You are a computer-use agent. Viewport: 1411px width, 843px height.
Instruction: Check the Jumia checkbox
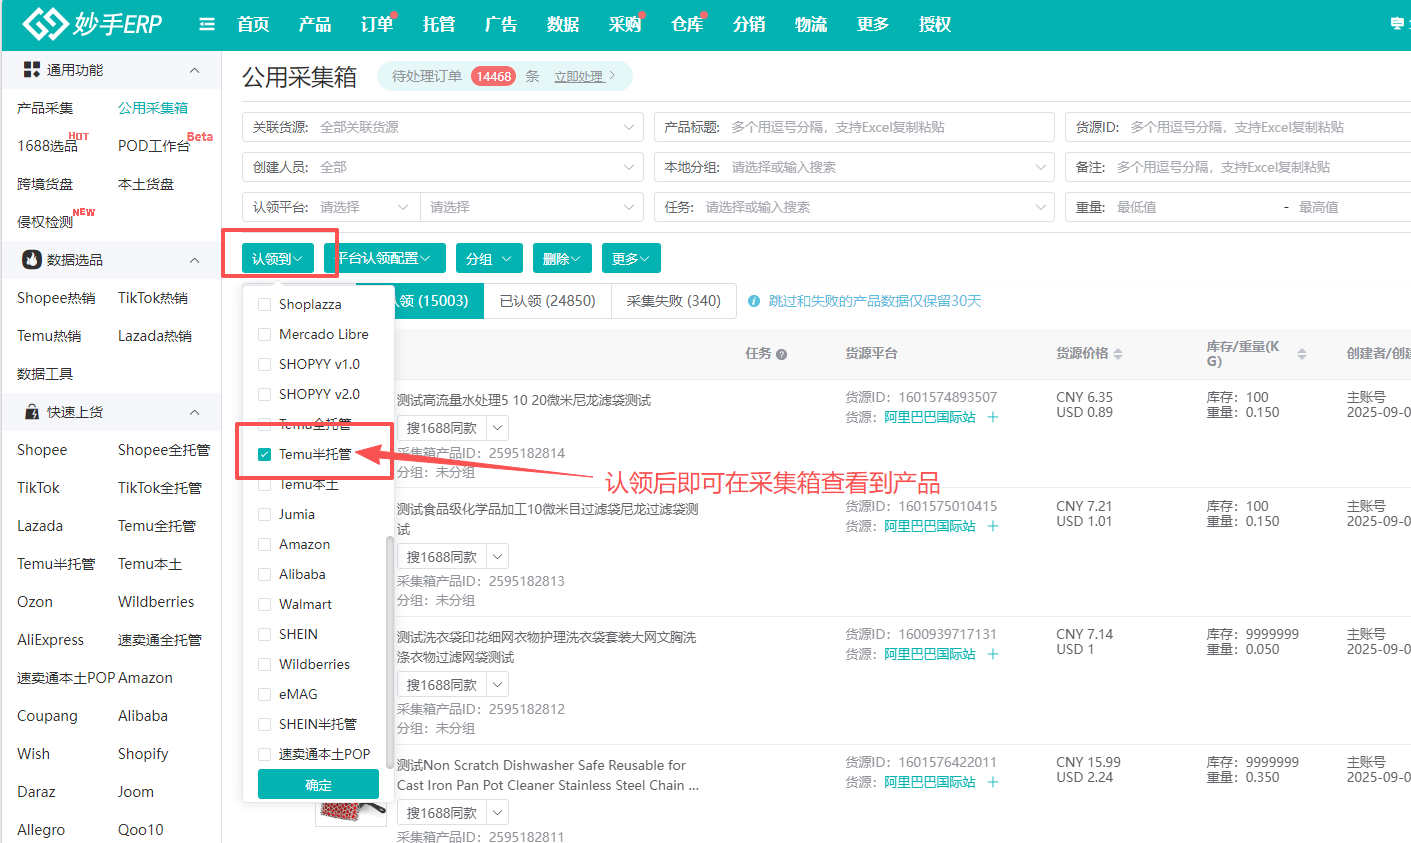[265, 514]
